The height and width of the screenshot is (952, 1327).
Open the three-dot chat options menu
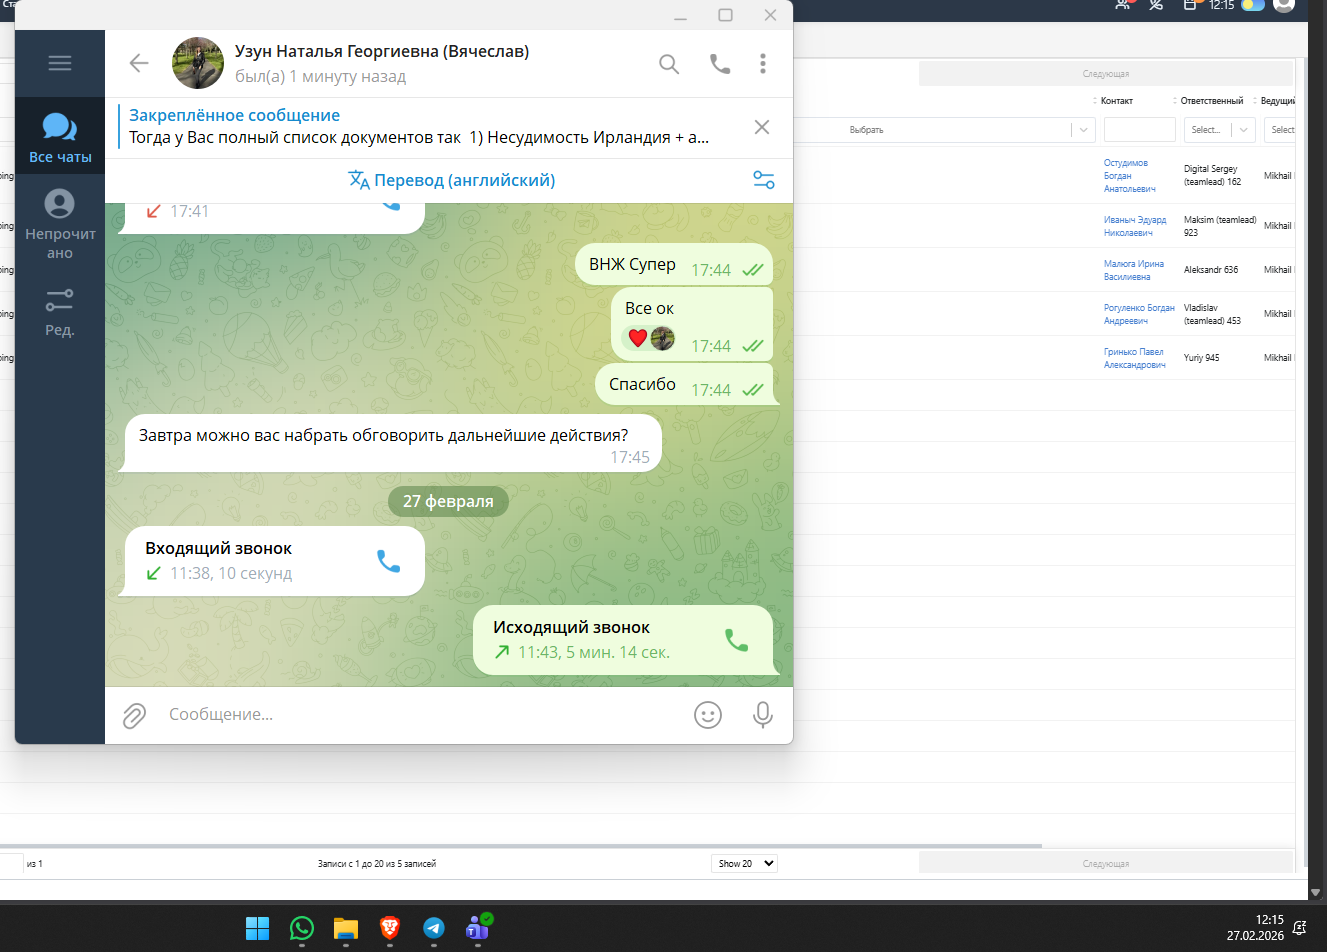763,64
